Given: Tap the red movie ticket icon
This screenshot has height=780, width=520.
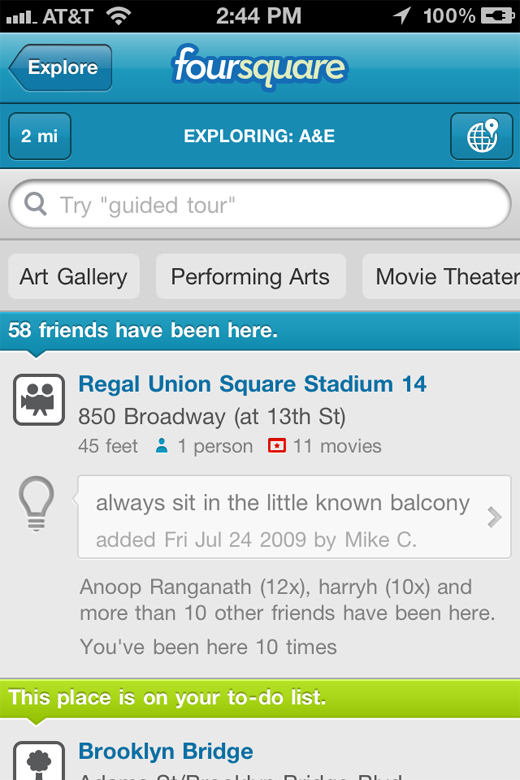Looking at the screenshot, I should click(277, 445).
